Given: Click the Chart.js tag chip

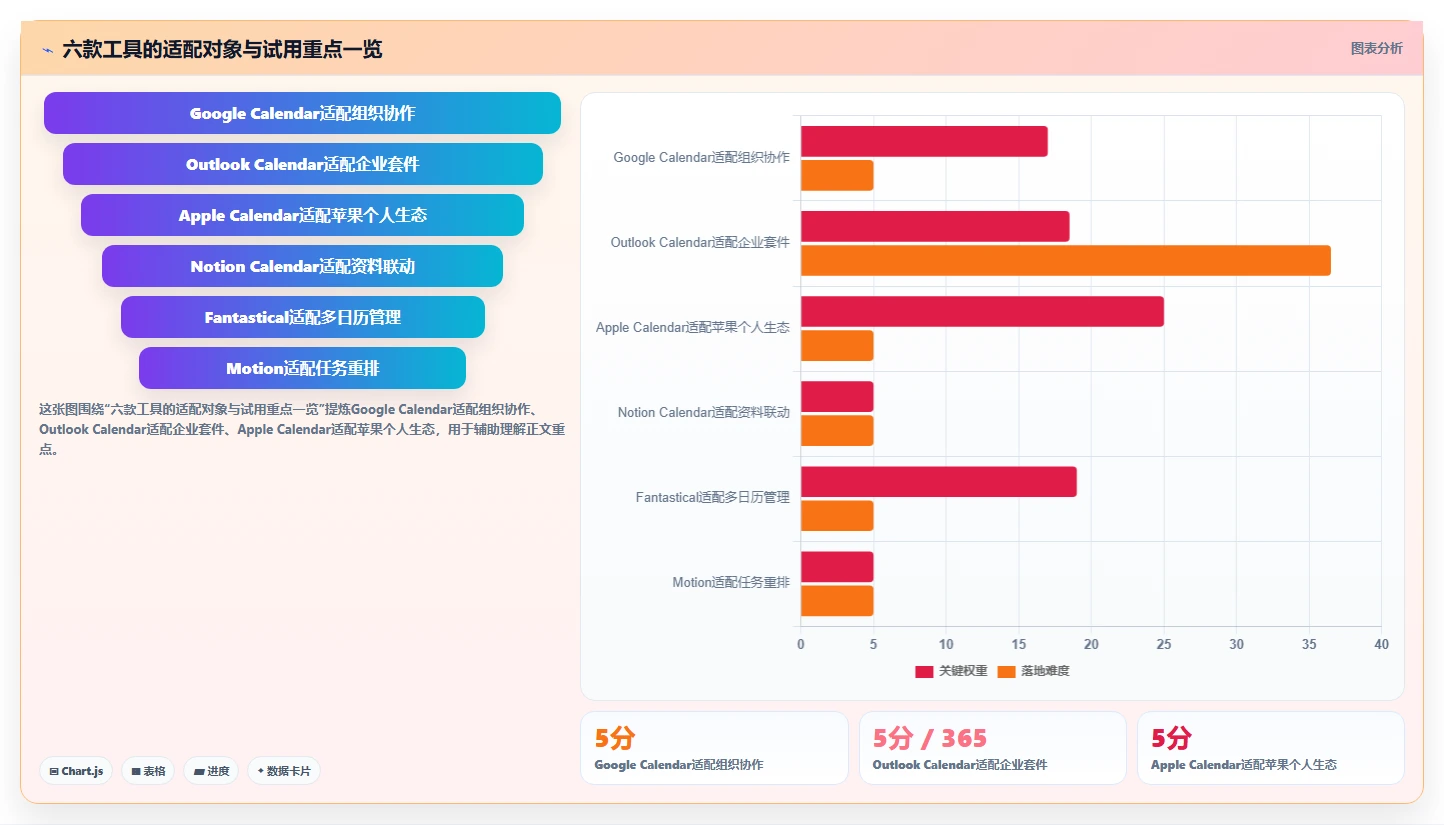Looking at the screenshot, I should pyautogui.click(x=76, y=771).
